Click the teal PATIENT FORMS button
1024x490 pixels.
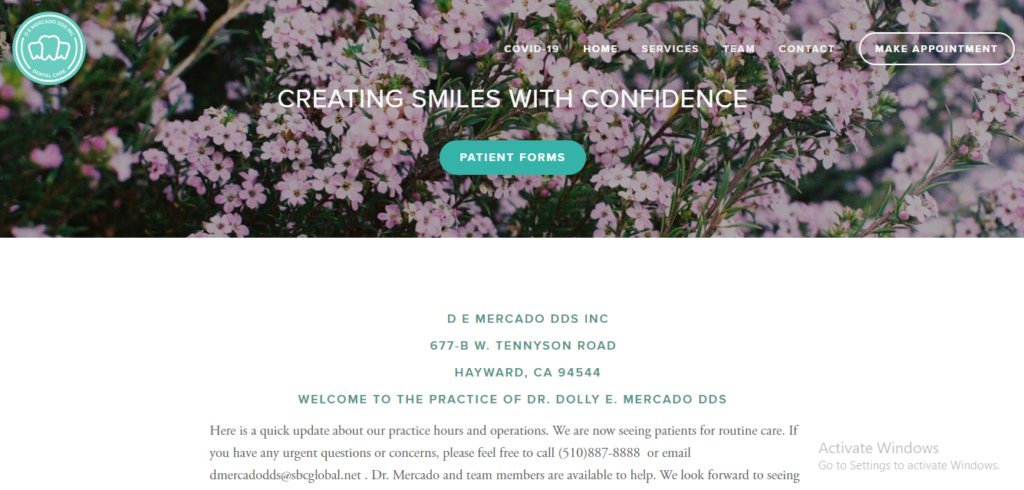(x=513, y=157)
